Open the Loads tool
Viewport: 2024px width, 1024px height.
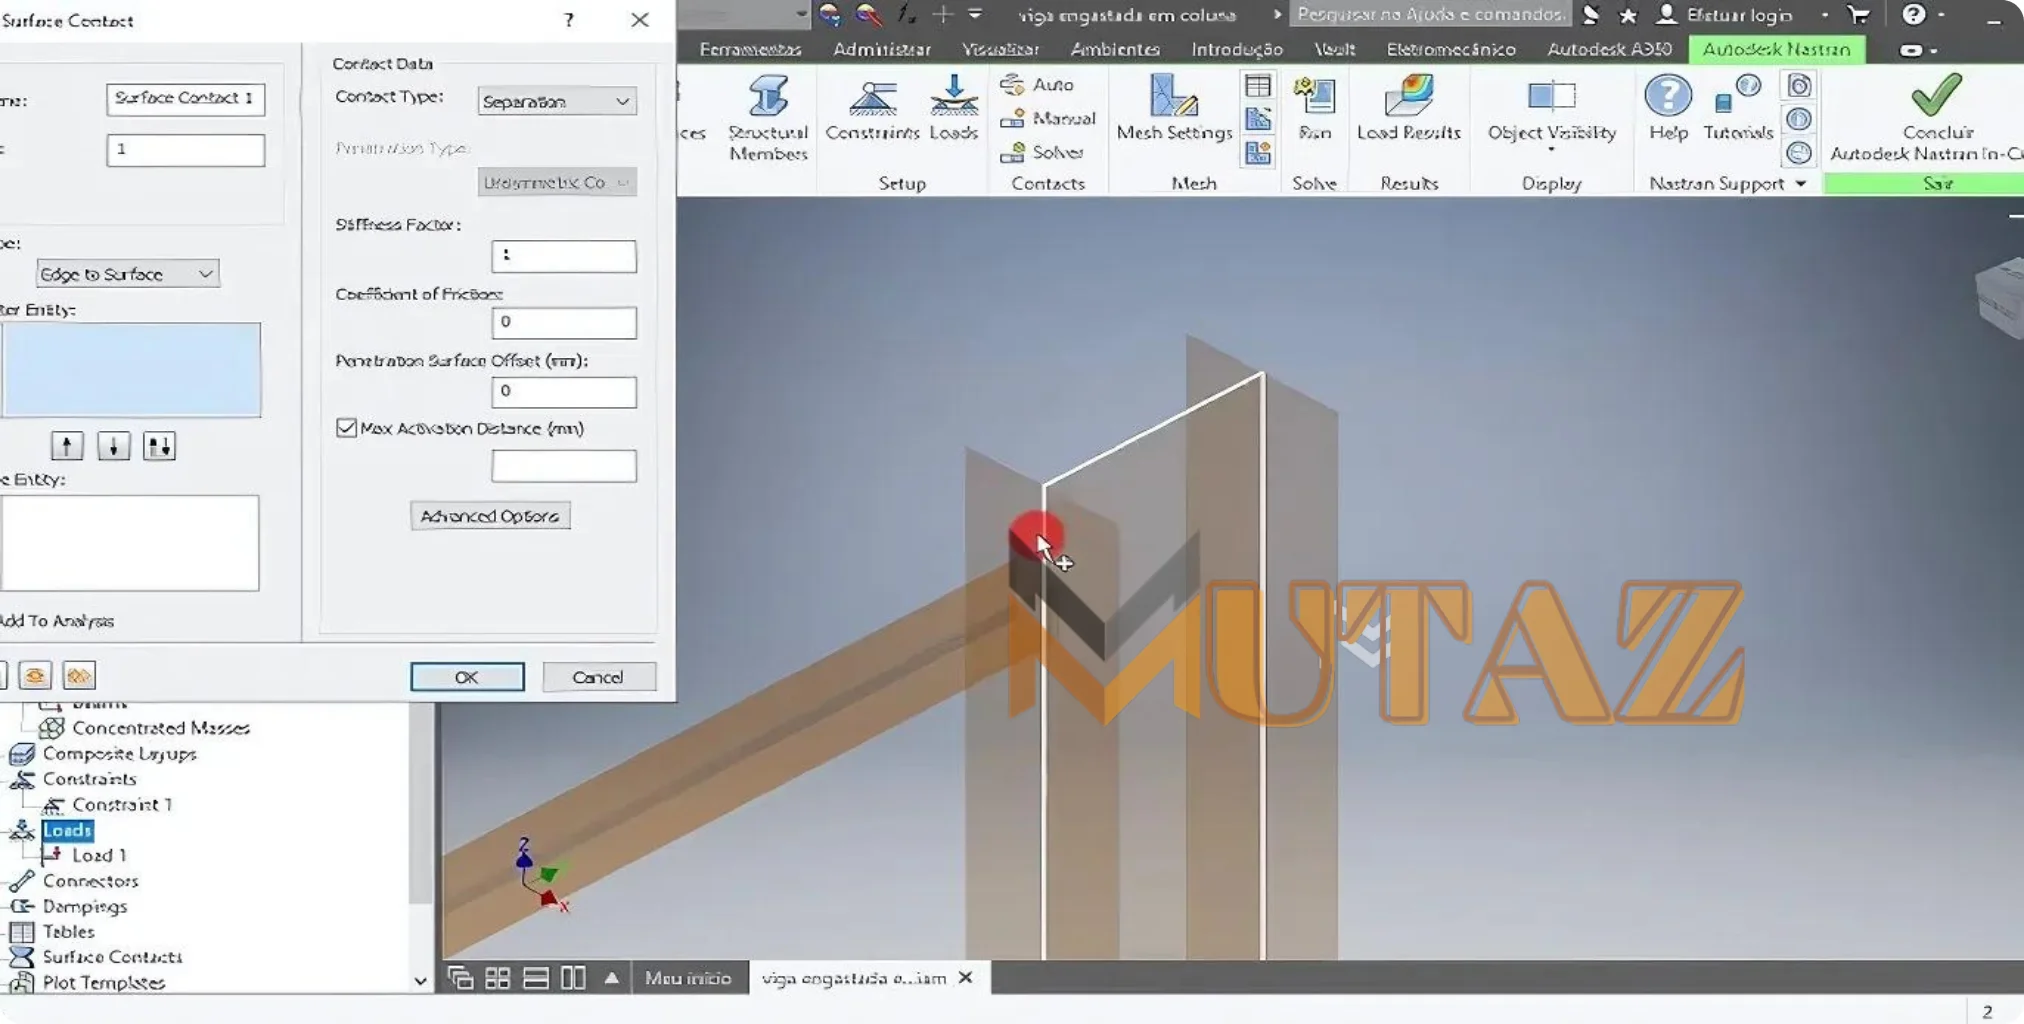click(x=953, y=108)
